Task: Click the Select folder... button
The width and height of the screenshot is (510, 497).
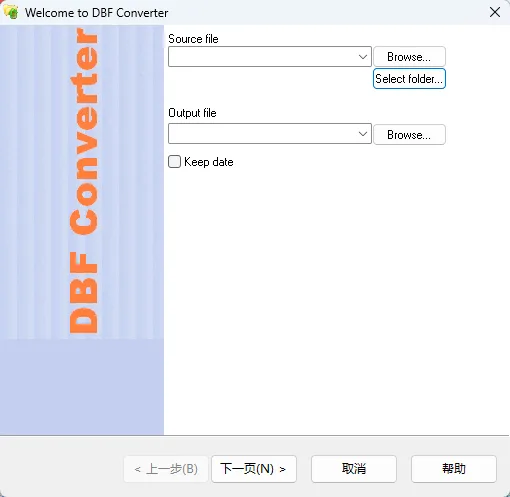Action: point(409,79)
